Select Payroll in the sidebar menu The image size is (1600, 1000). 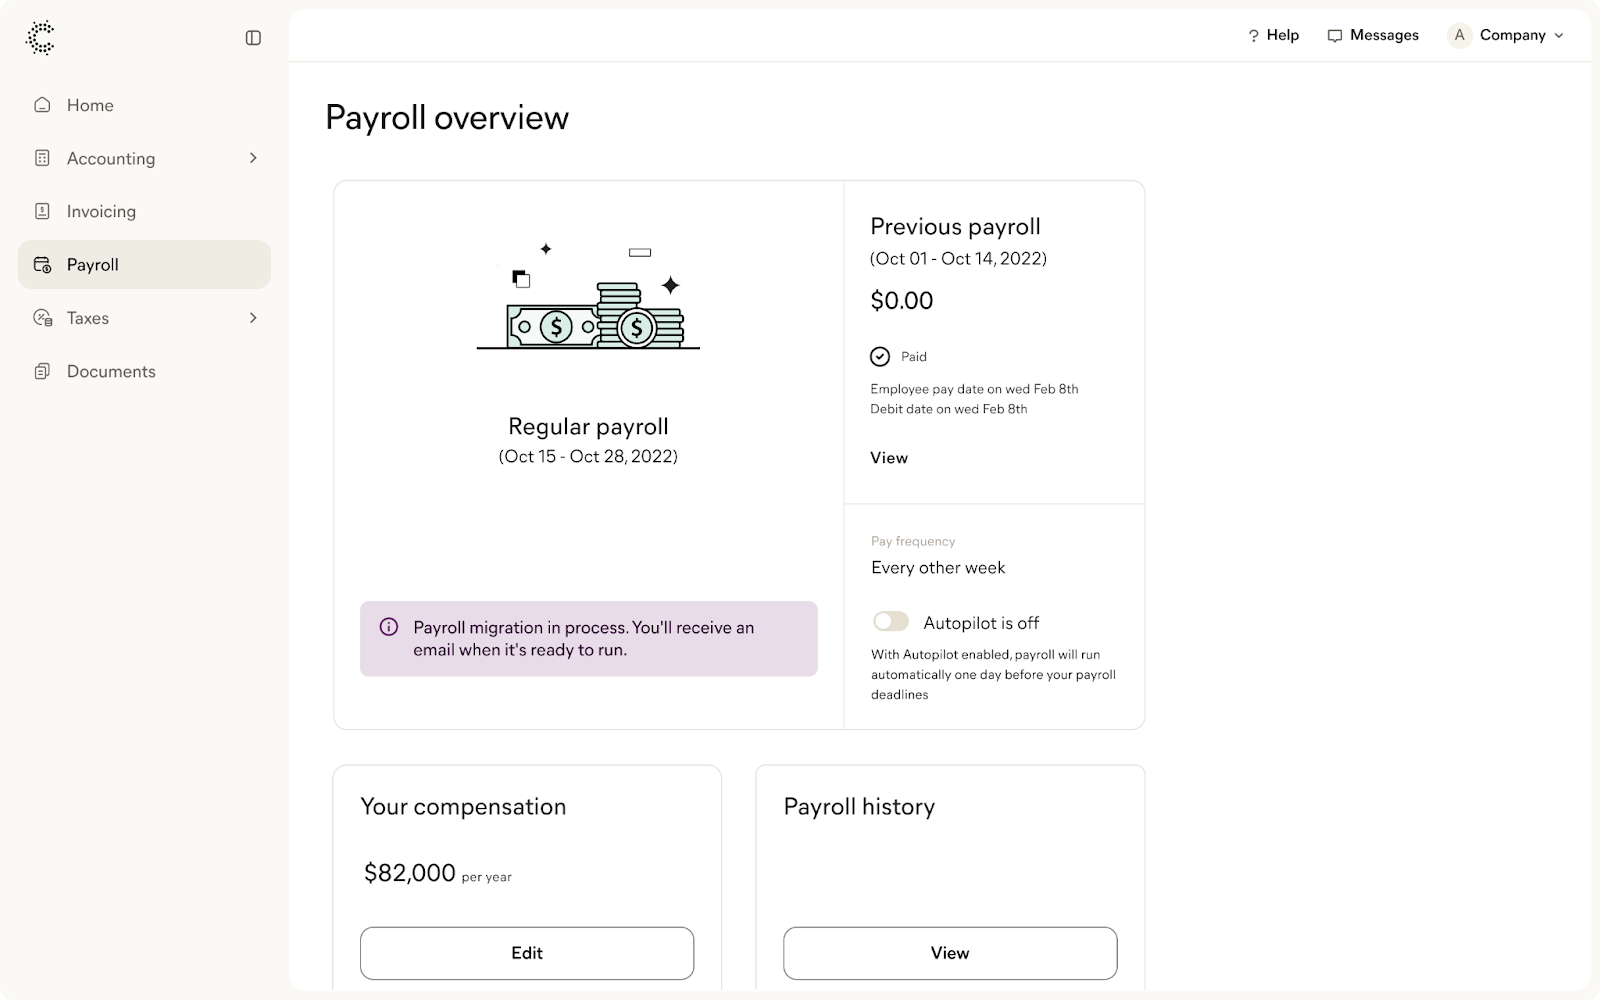point(144,265)
